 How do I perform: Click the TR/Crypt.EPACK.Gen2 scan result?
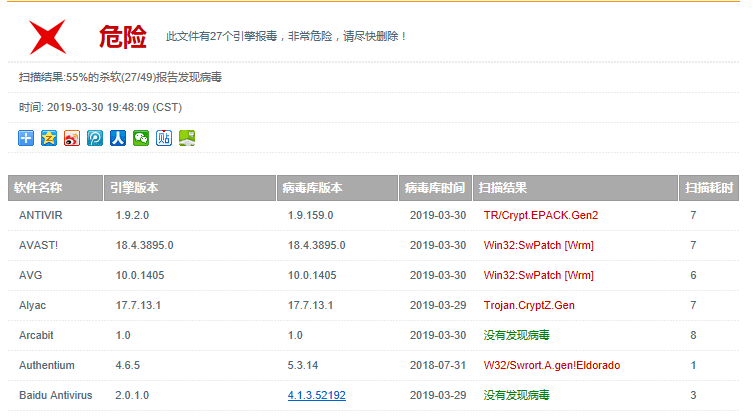(541, 215)
